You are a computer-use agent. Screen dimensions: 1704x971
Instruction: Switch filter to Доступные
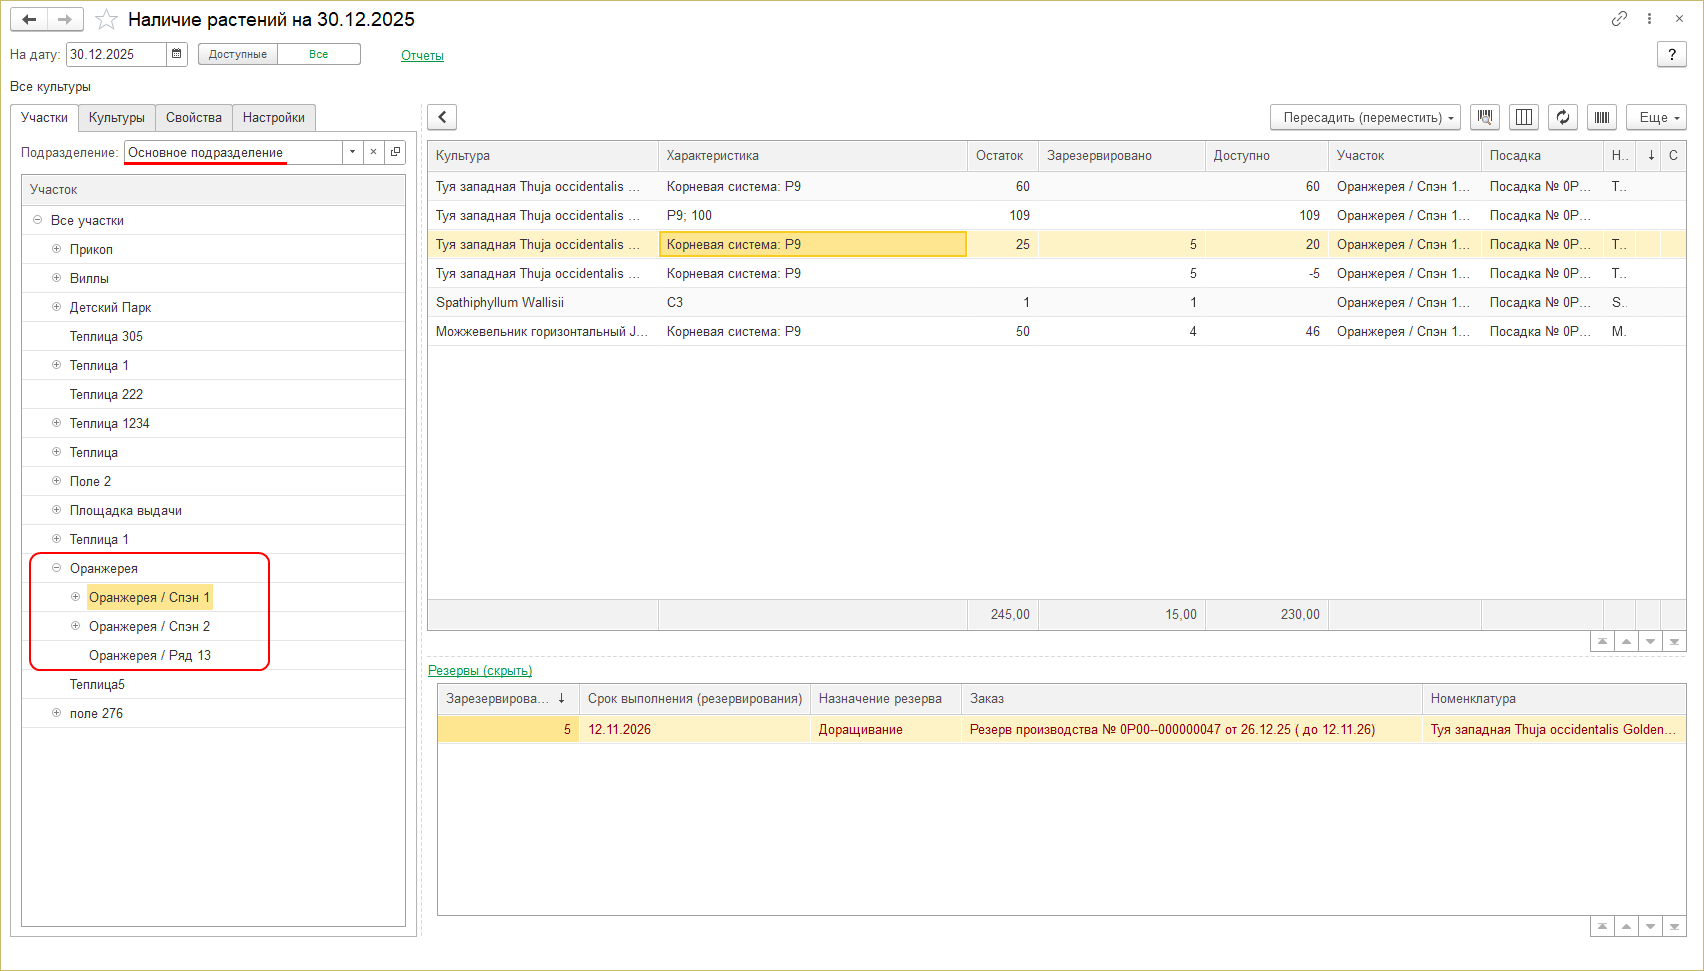coord(238,54)
